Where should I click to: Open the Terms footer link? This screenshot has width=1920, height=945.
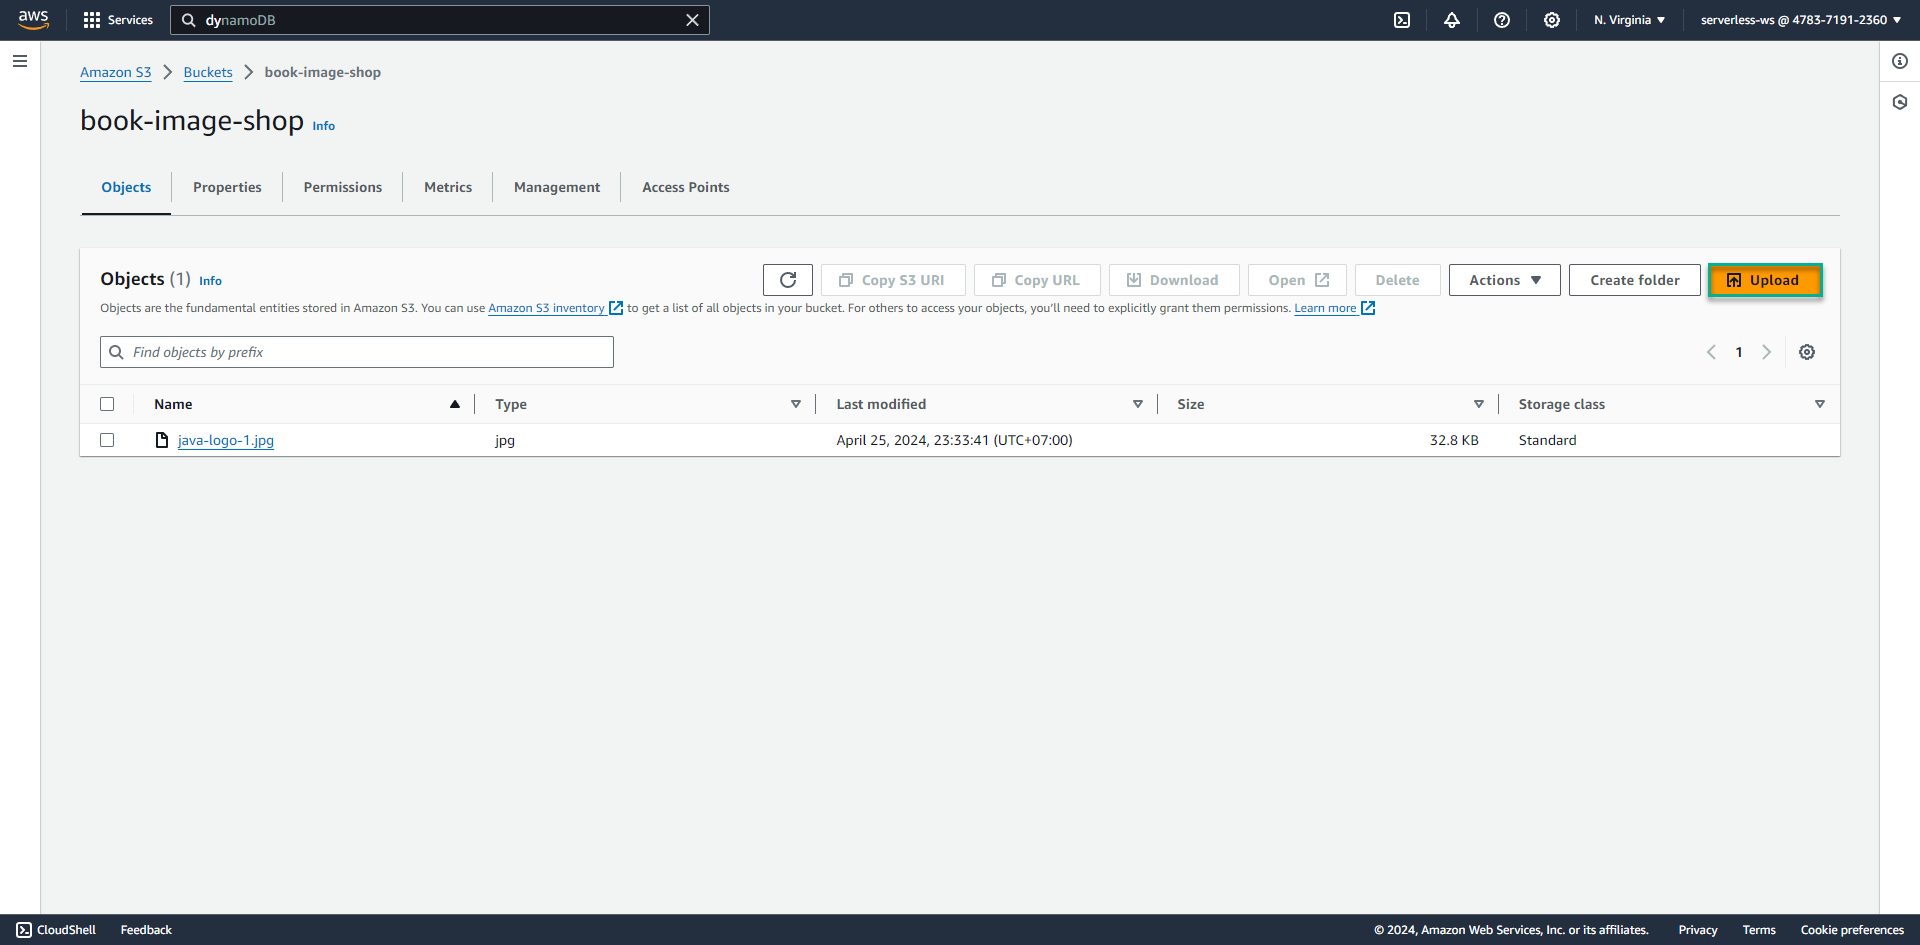pyautogui.click(x=1759, y=930)
